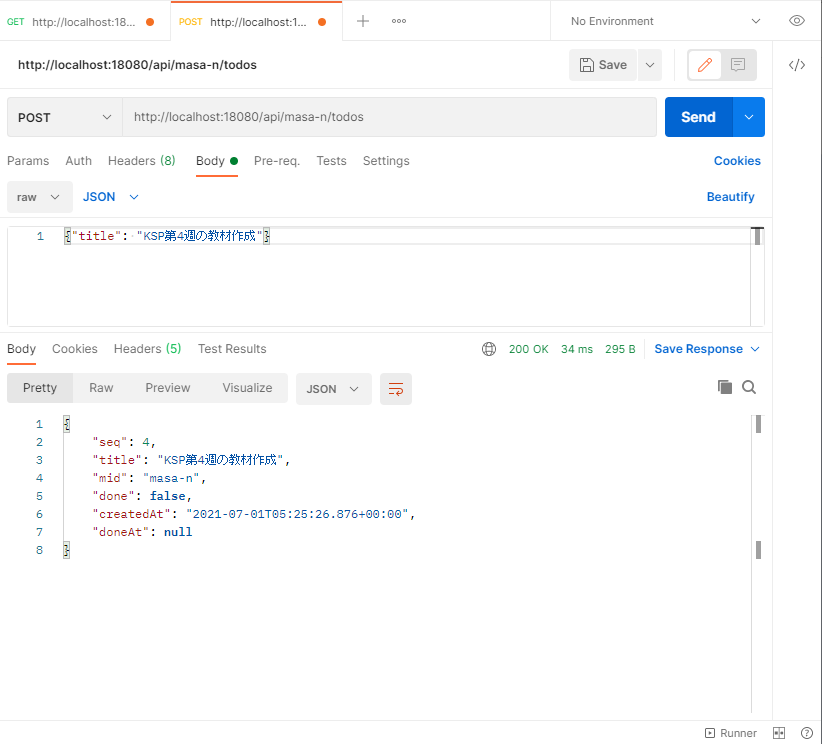Open the help icon in the status bar
822x744 pixels.
(806, 733)
